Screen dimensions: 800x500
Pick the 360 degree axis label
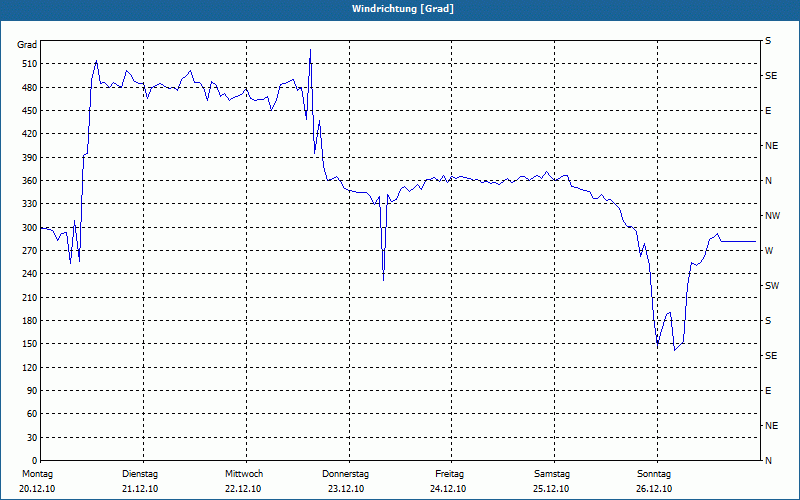click(29, 181)
